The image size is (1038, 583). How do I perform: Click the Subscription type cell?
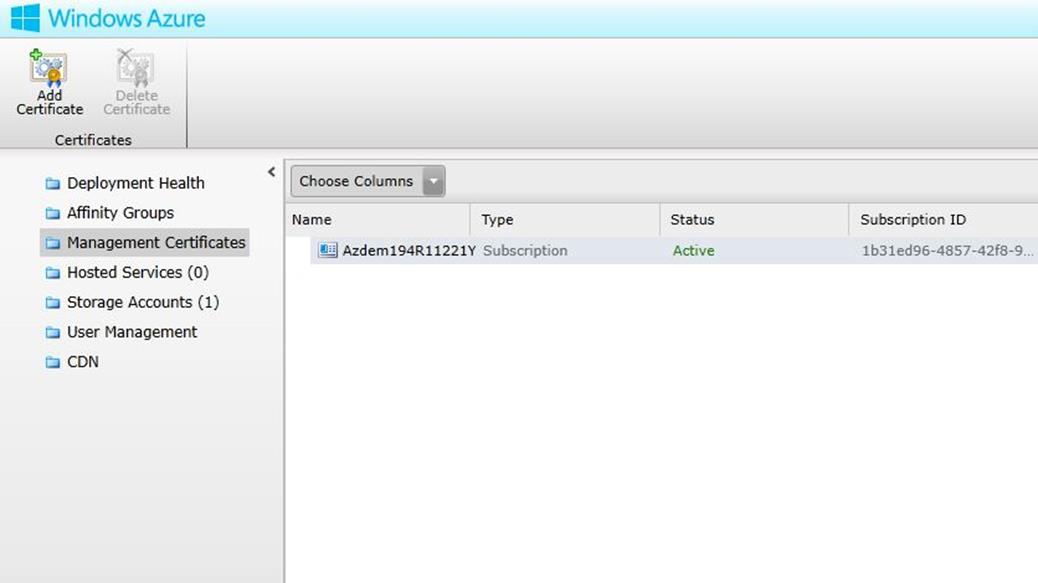tap(525, 251)
